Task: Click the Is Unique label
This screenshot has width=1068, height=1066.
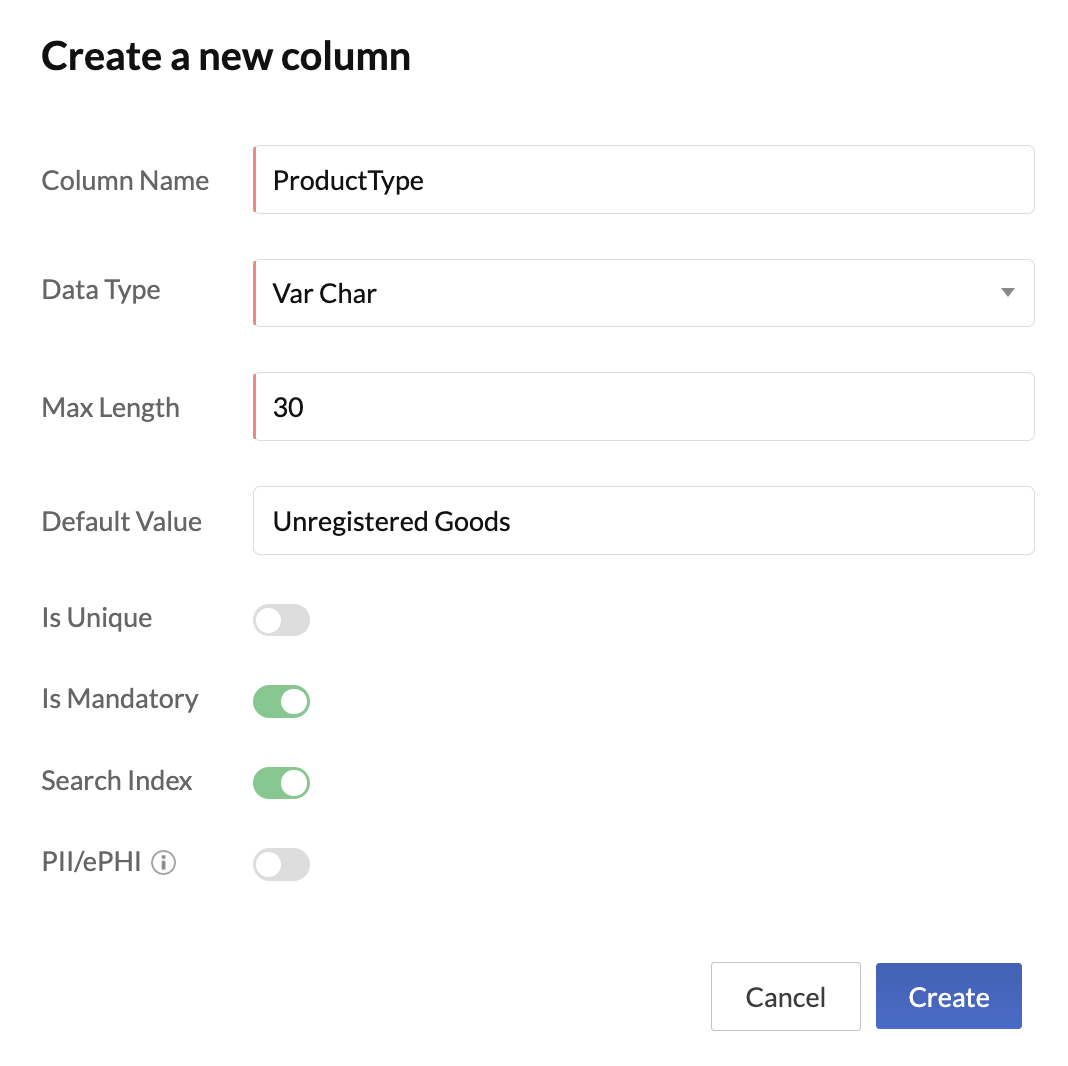Action: pos(96,618)
